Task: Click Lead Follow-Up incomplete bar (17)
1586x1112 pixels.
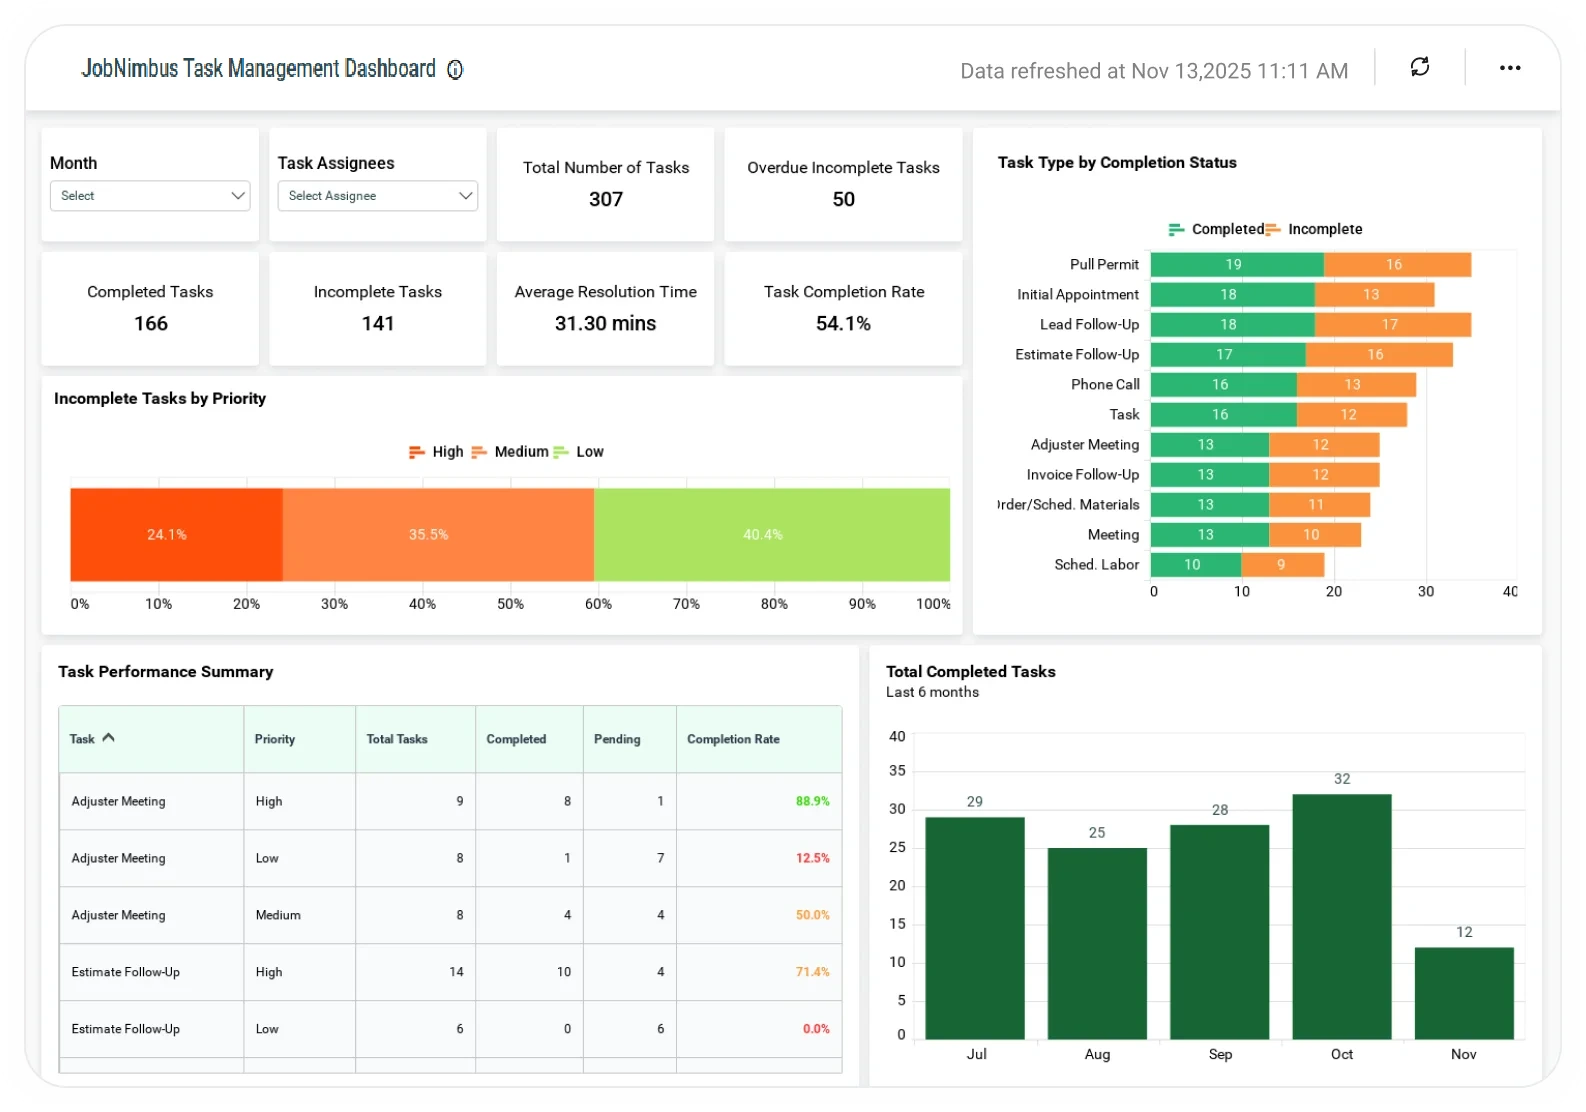Action: point(1393,325)
